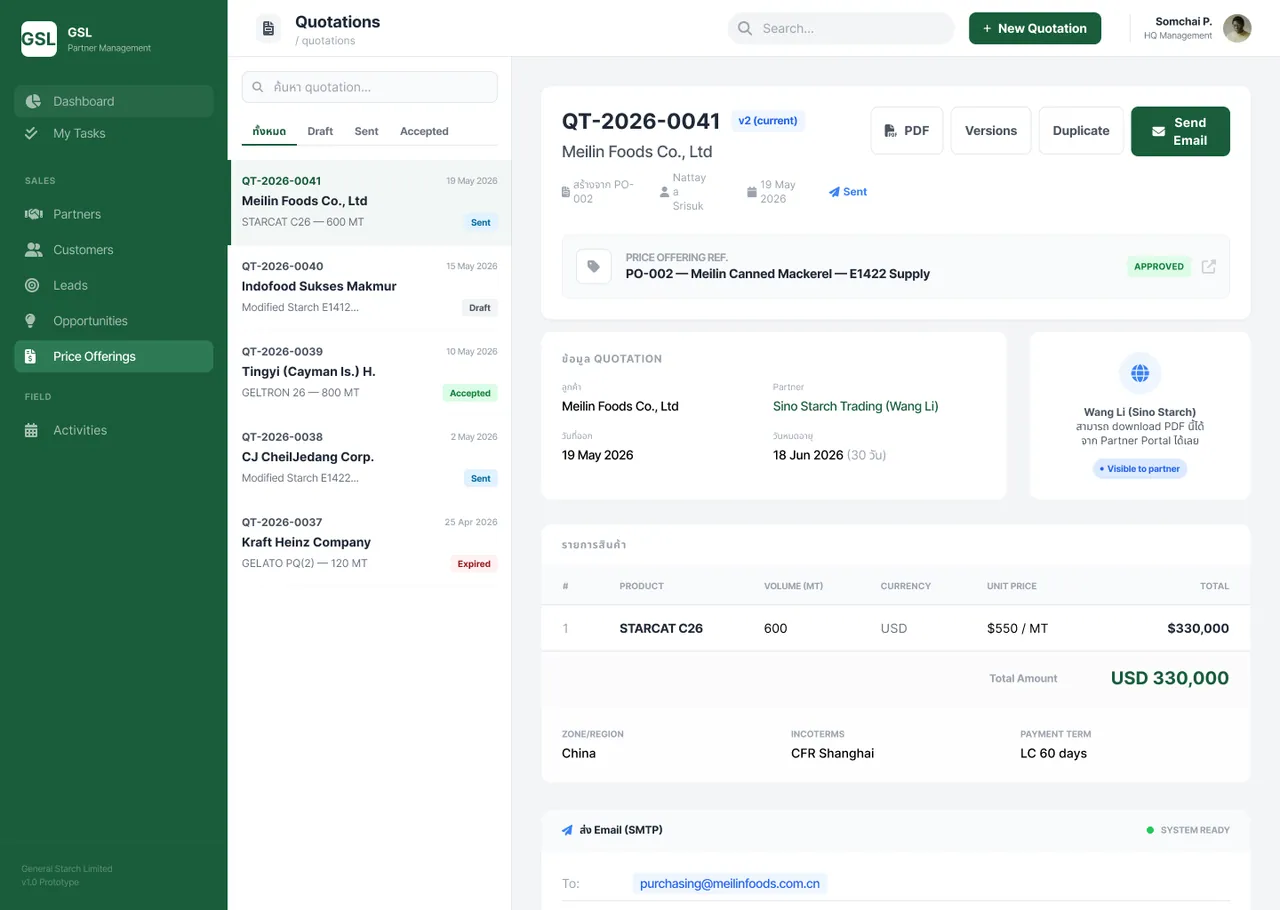Click the USD 330,000 total amount

pyautogui.click(x=1170, y=678)
